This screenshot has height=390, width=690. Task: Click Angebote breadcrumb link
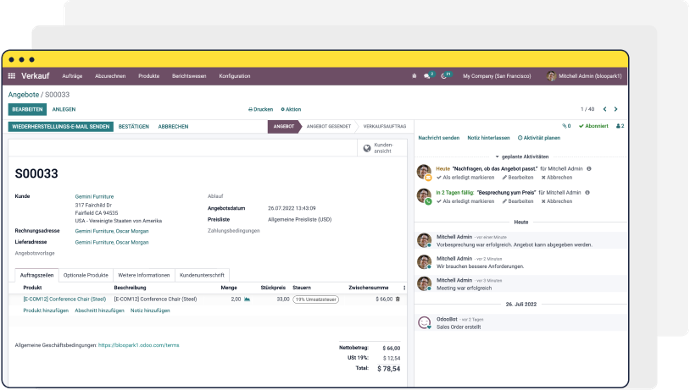[23, 95]
